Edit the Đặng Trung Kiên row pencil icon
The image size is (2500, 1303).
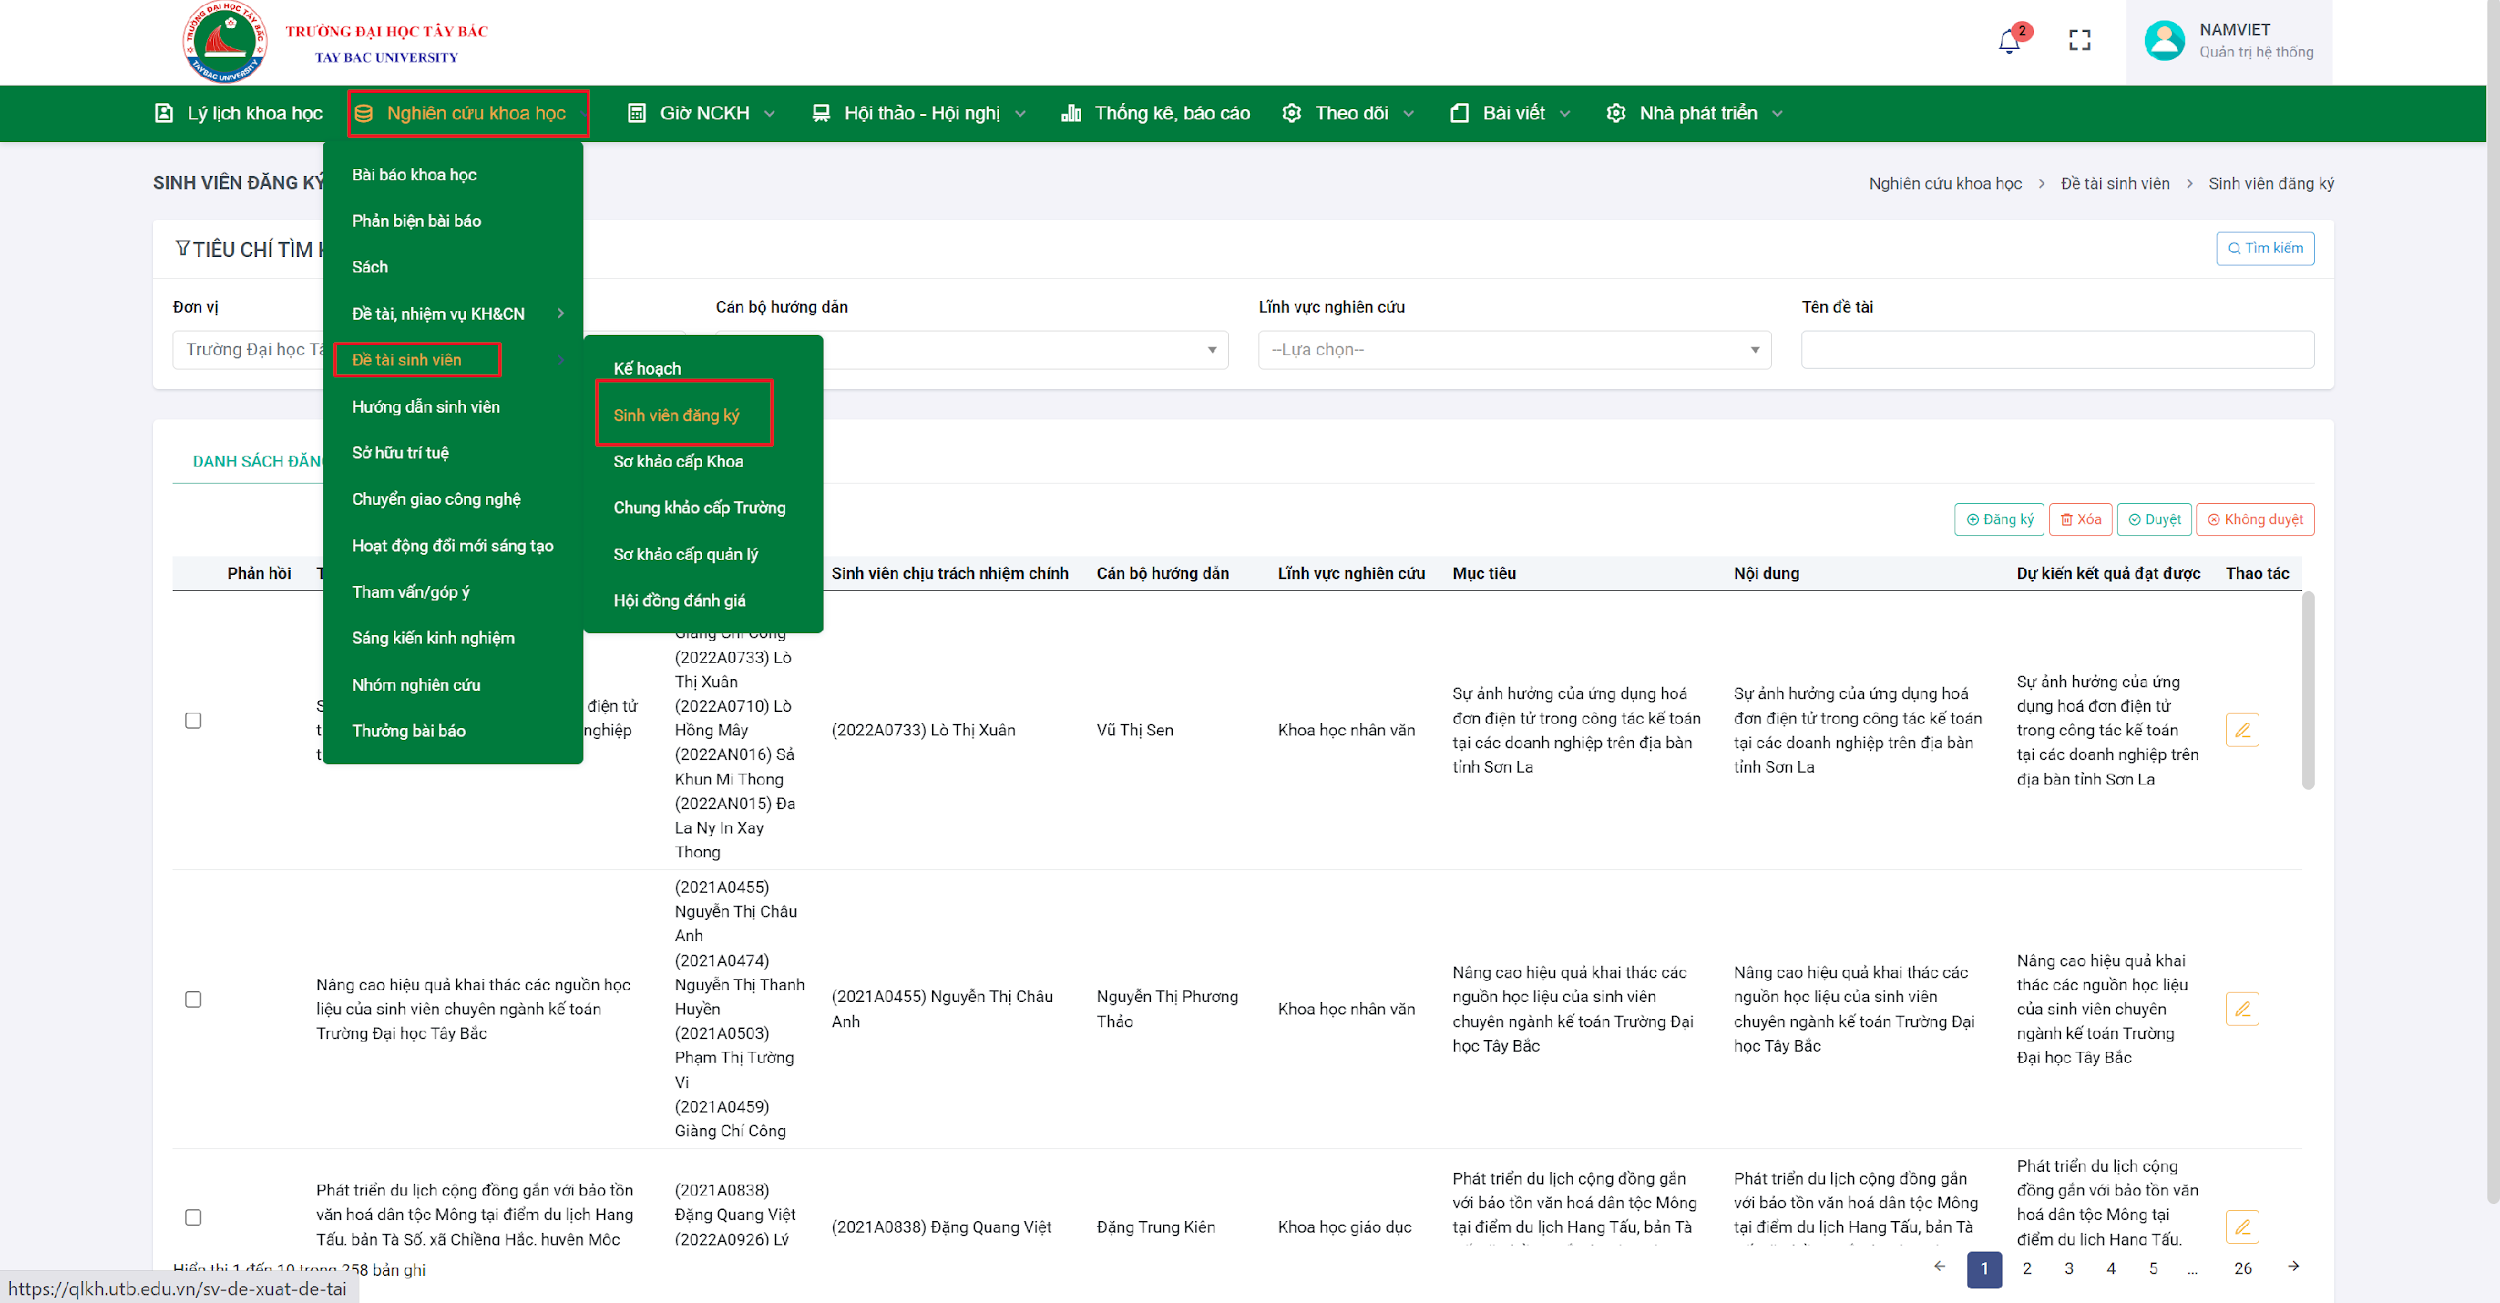coord(2243,1227)
